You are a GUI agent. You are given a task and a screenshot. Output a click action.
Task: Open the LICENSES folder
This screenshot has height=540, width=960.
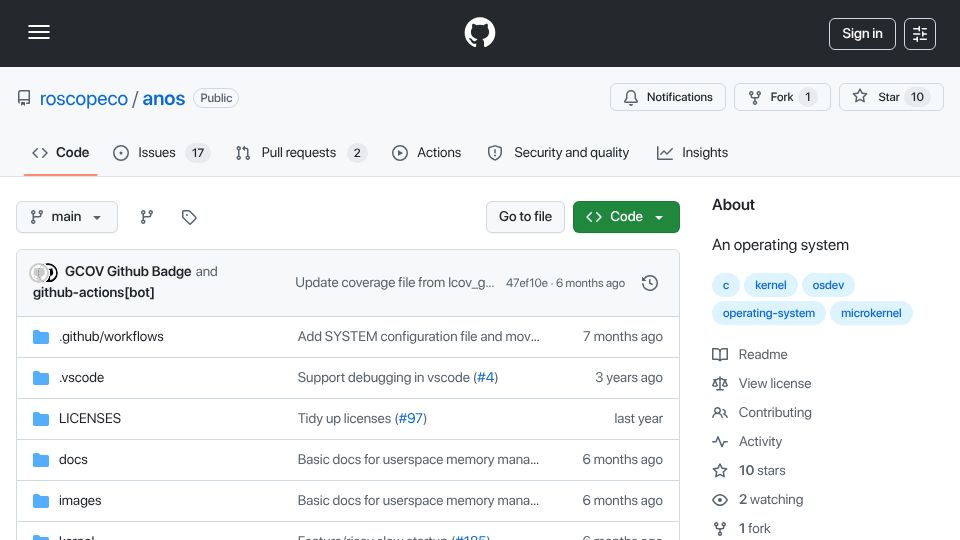90,418
